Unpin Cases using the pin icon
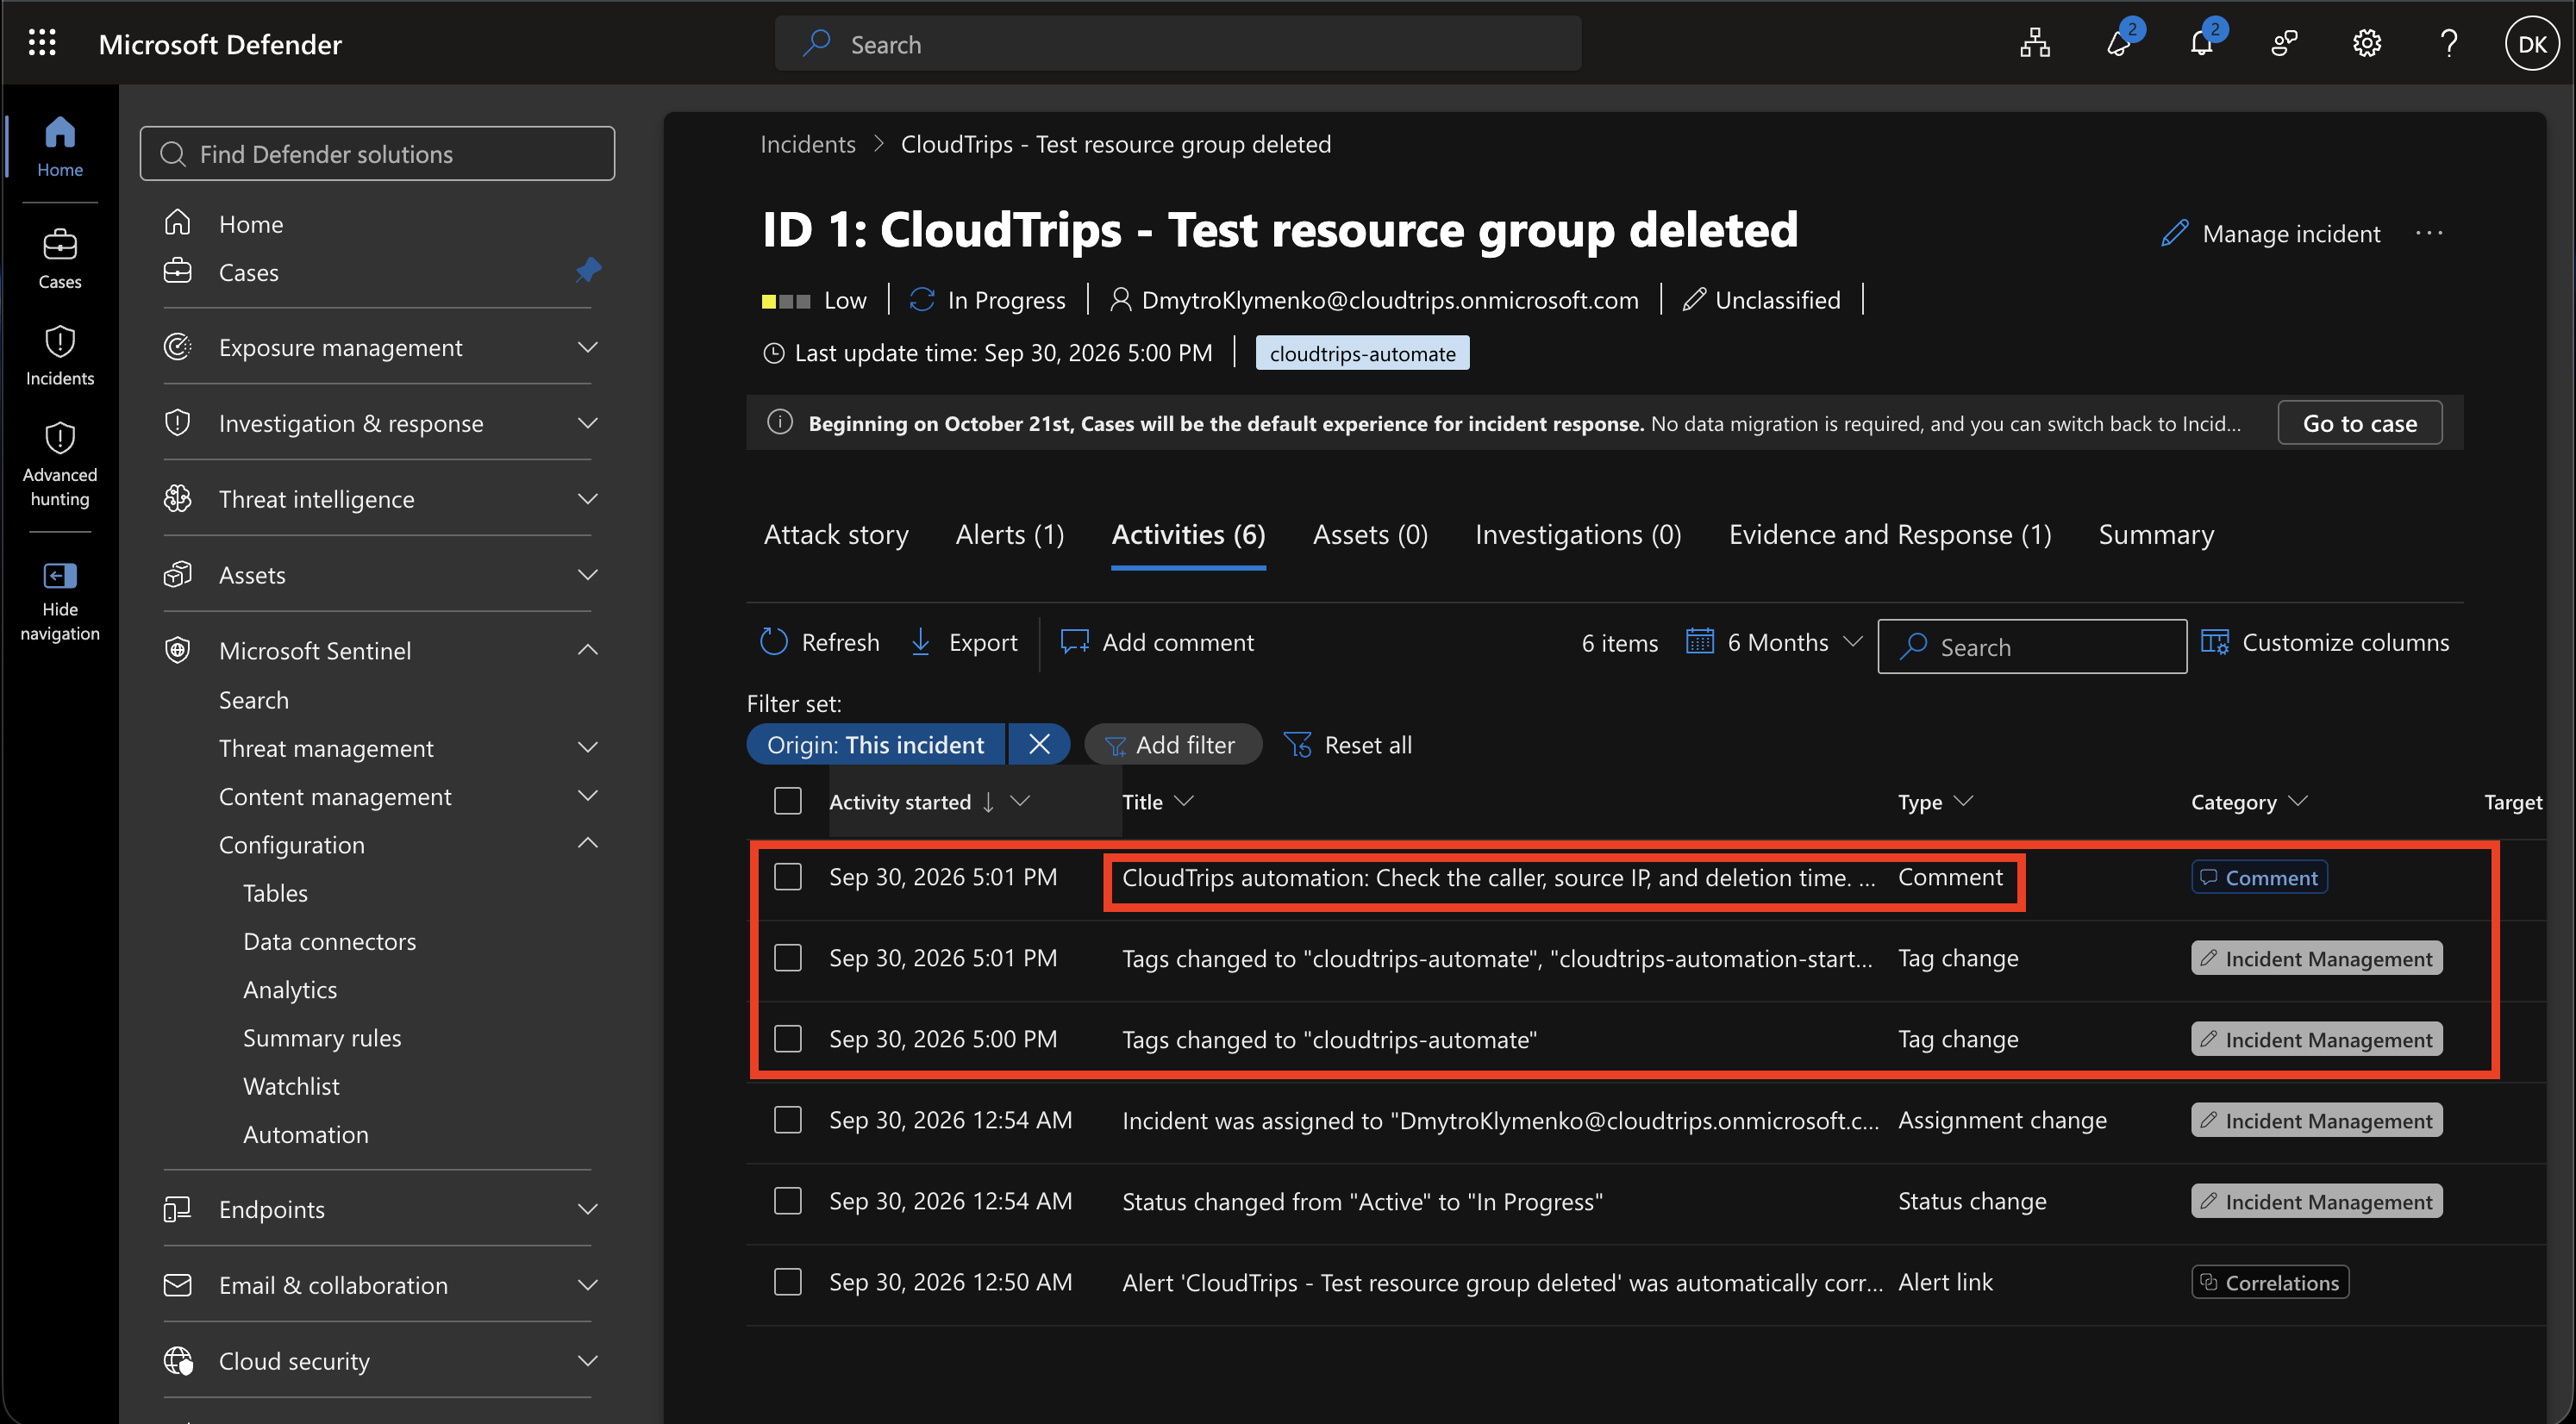The height and width of the screenshot is (1424, 2576). [x=588, y=270]
